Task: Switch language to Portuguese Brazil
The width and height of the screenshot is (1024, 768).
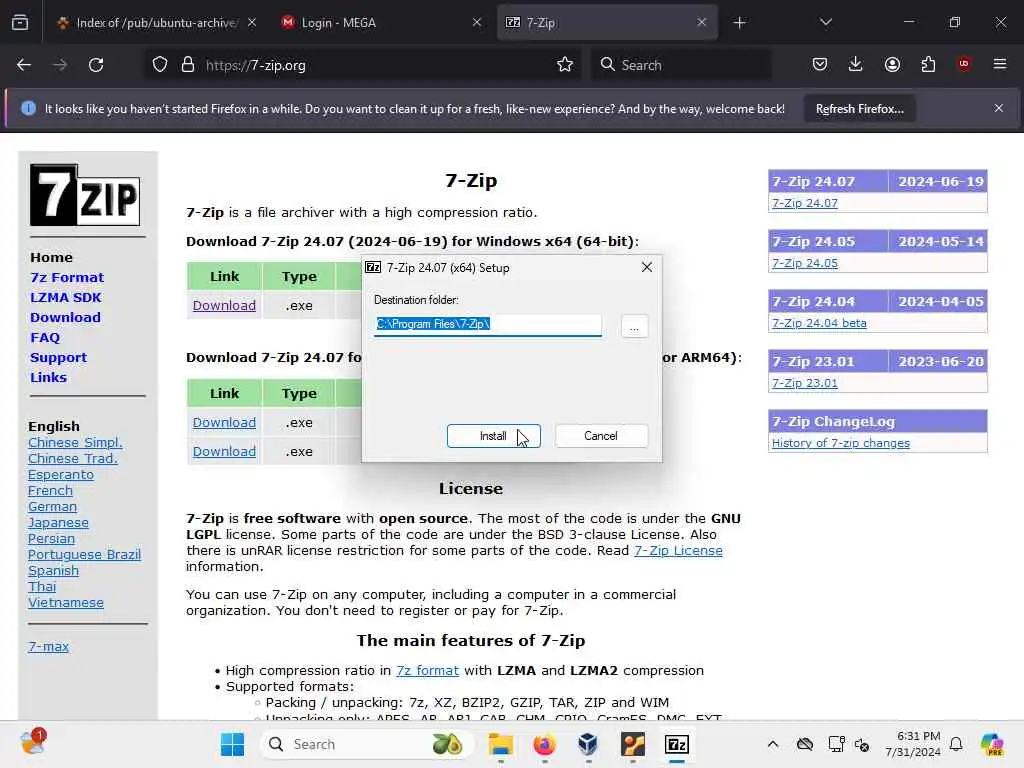Action: (84, 554)
